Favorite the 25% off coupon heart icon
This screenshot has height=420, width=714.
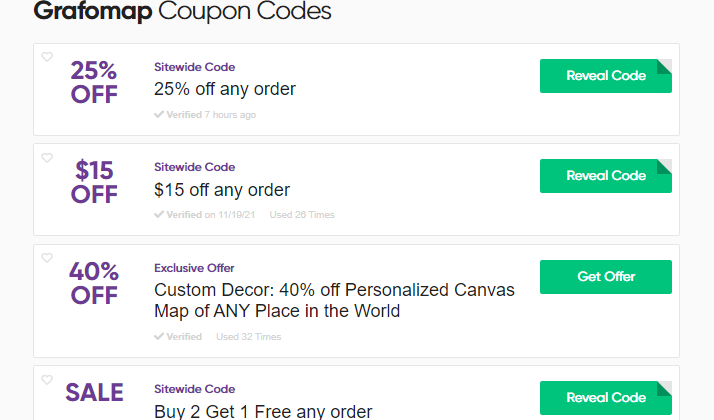47,57
